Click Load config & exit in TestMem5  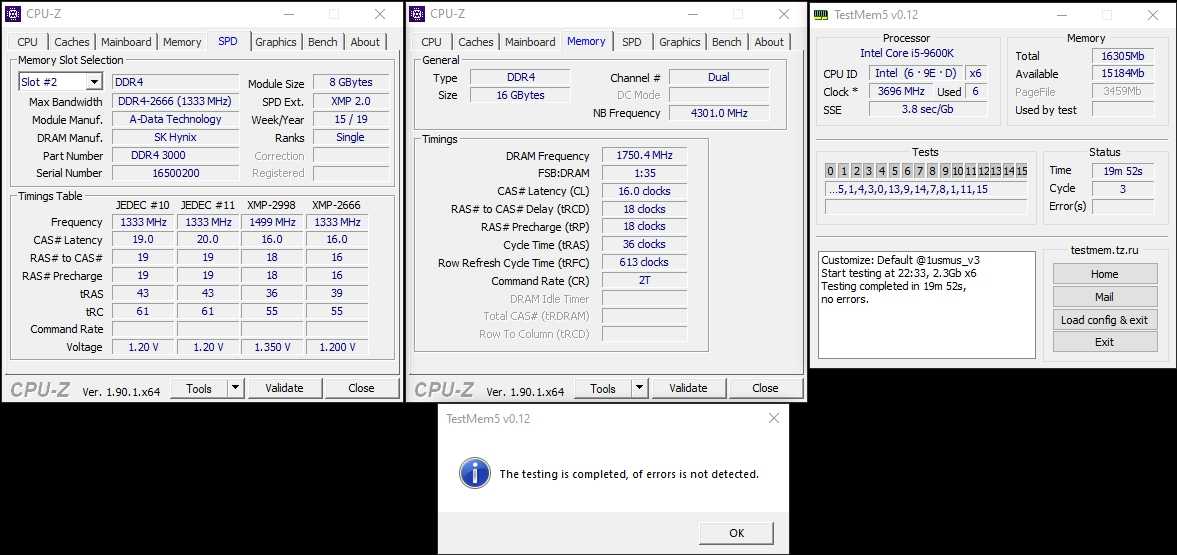1104,320
